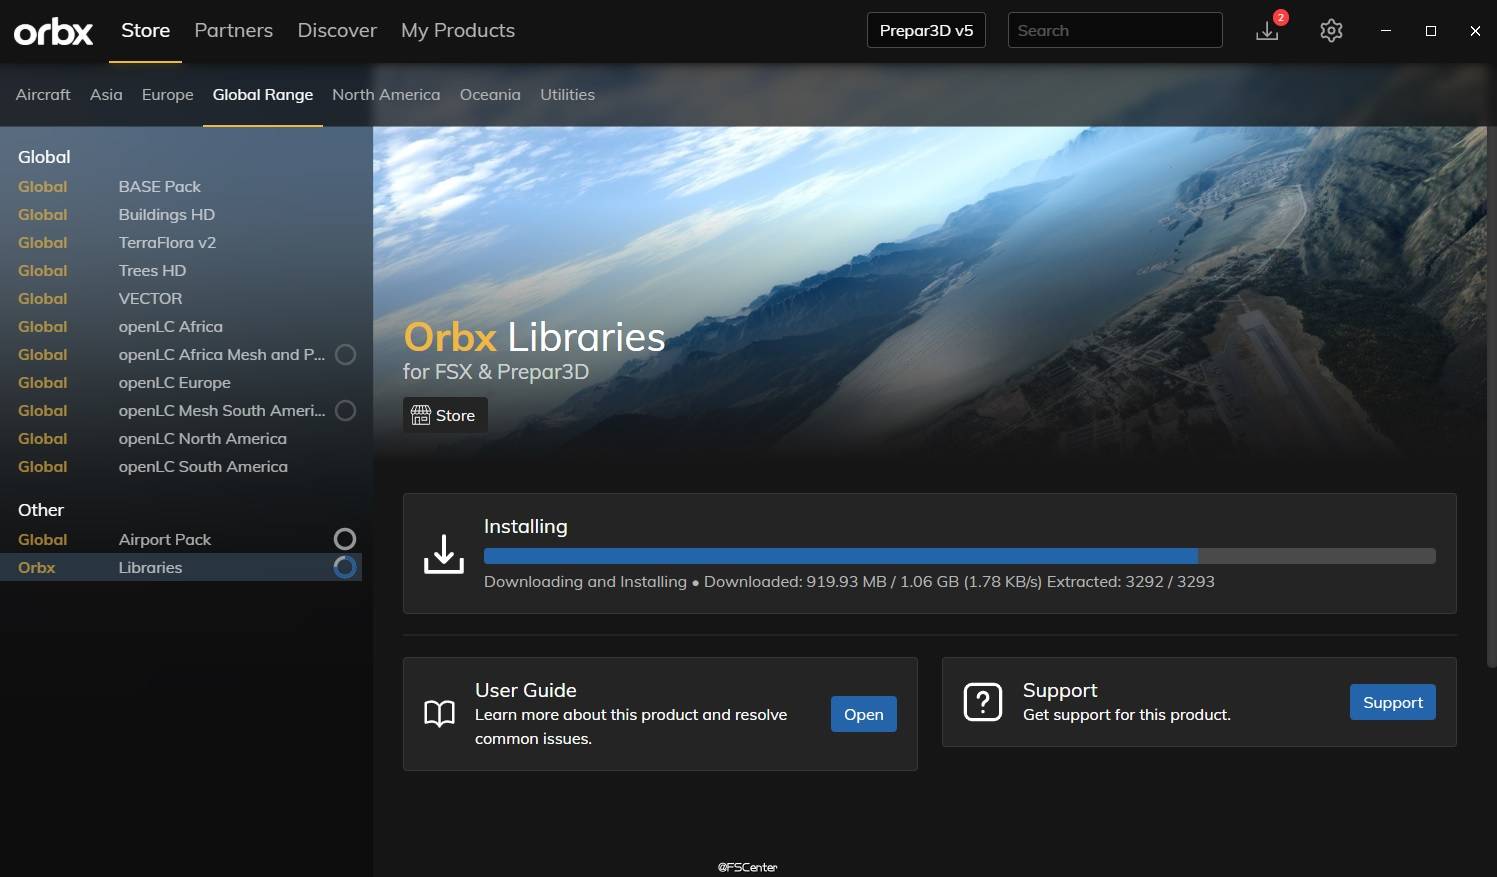Click the Orbx Libraries title heading
1497x877 pixels.
[534, 337]
